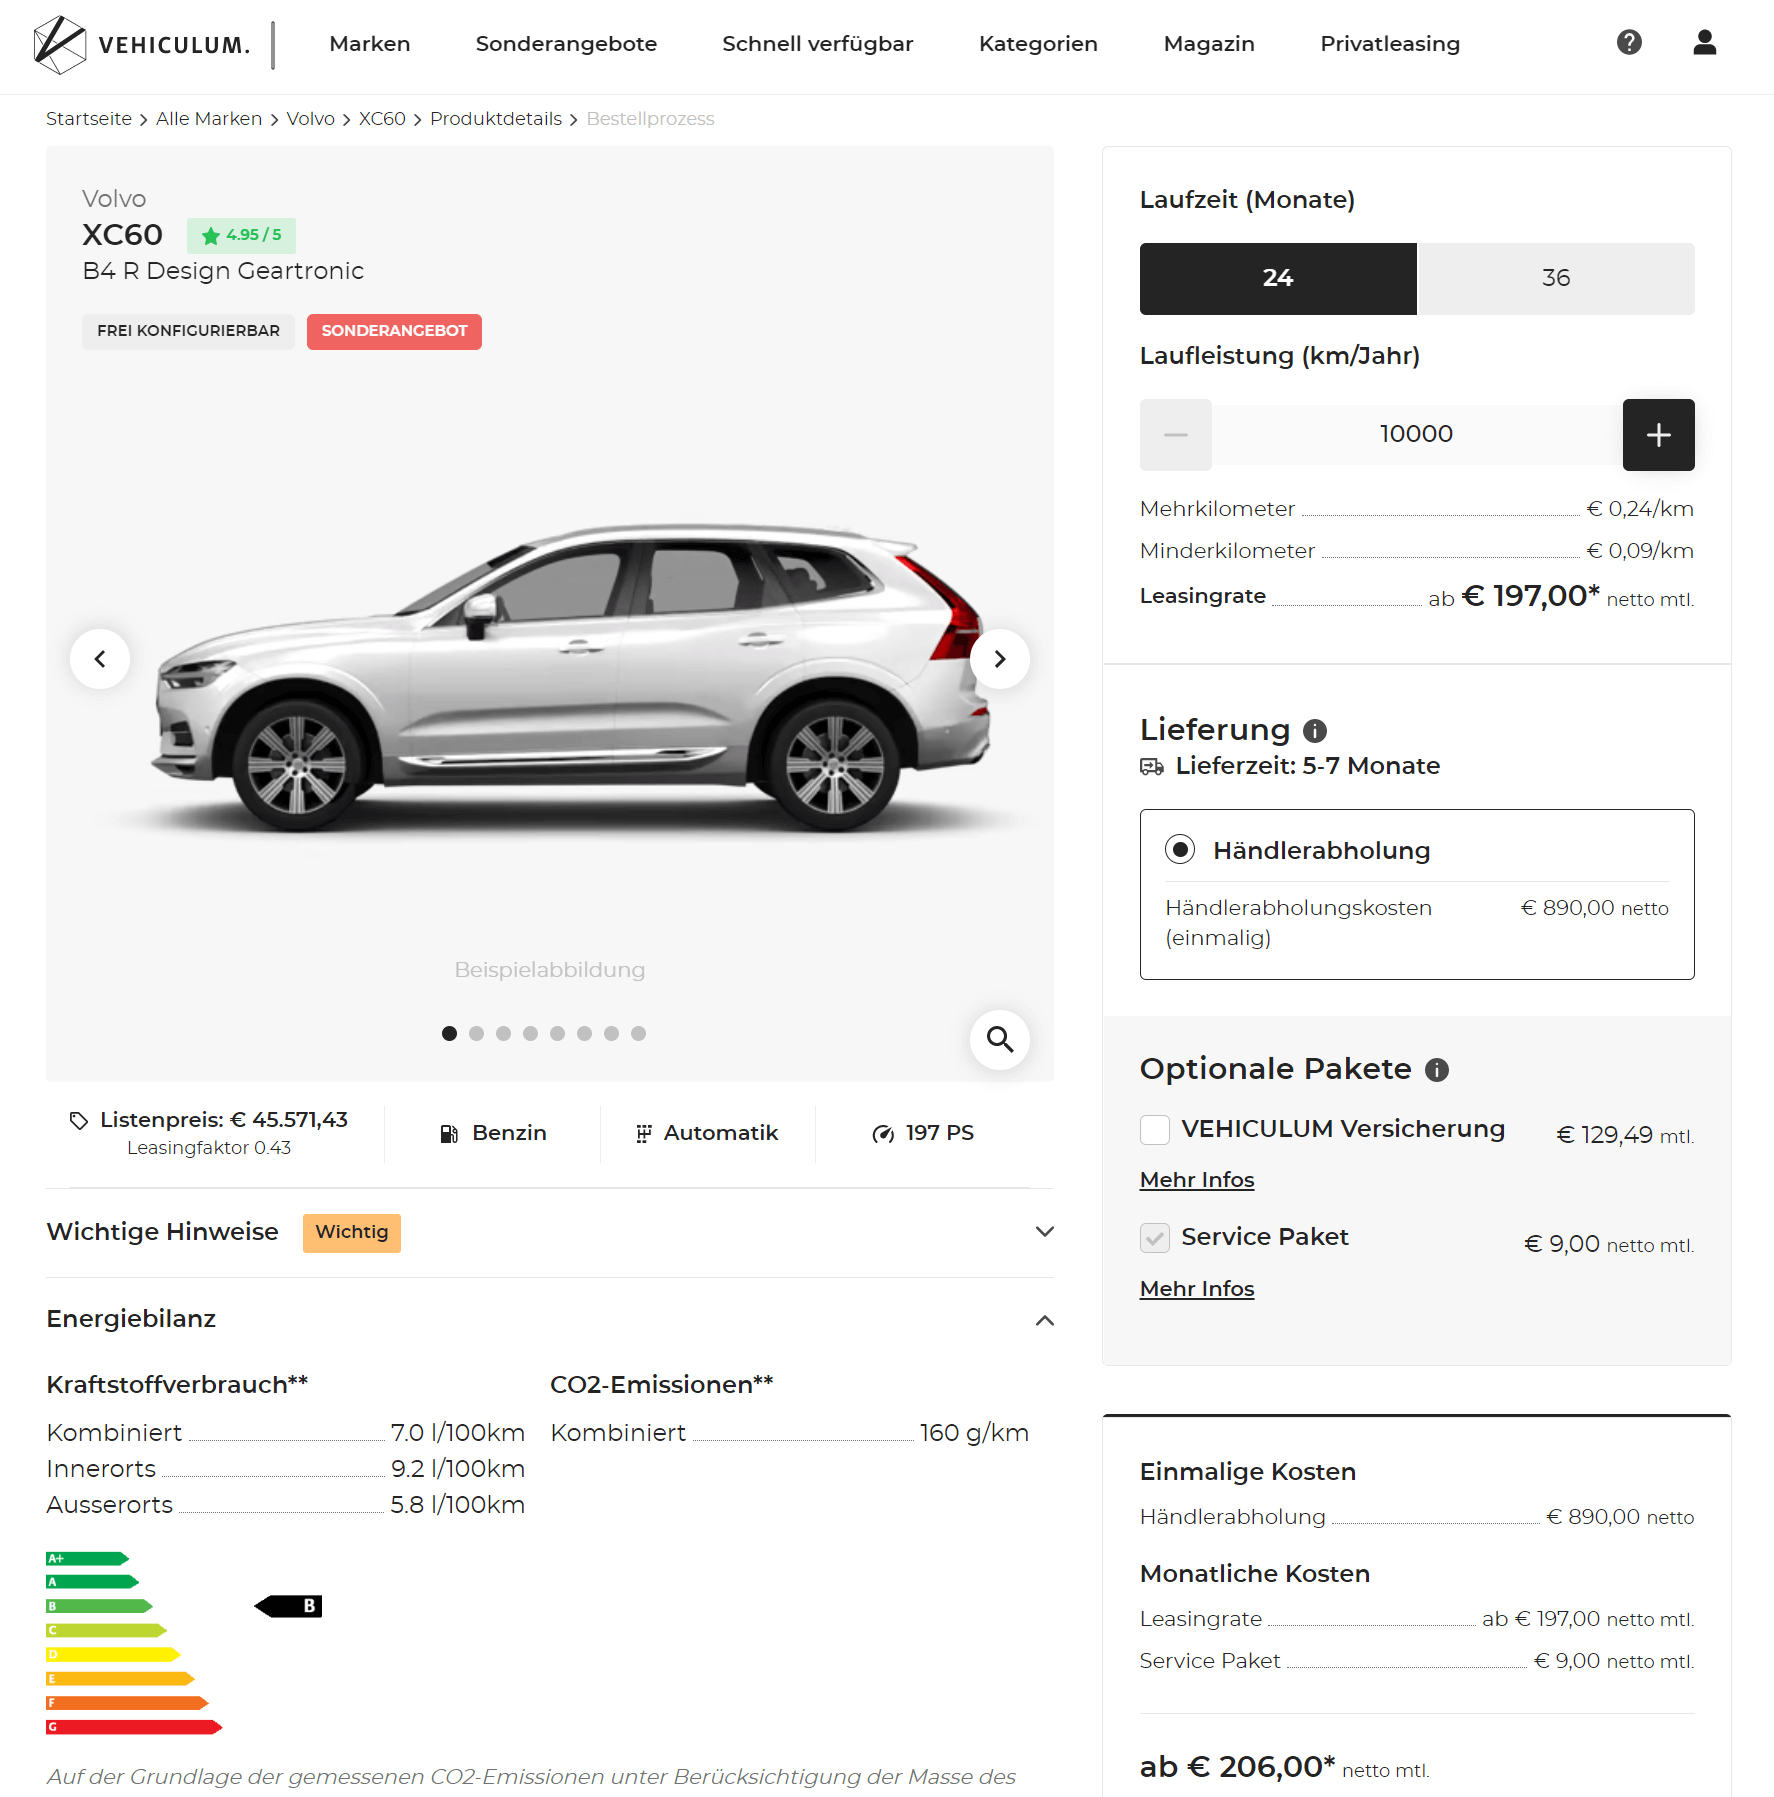Image resolution: width=1774 pixels, height=1797 pixels.
Task: Open the Kategorien menu
Action: [x=1038, y=44]
